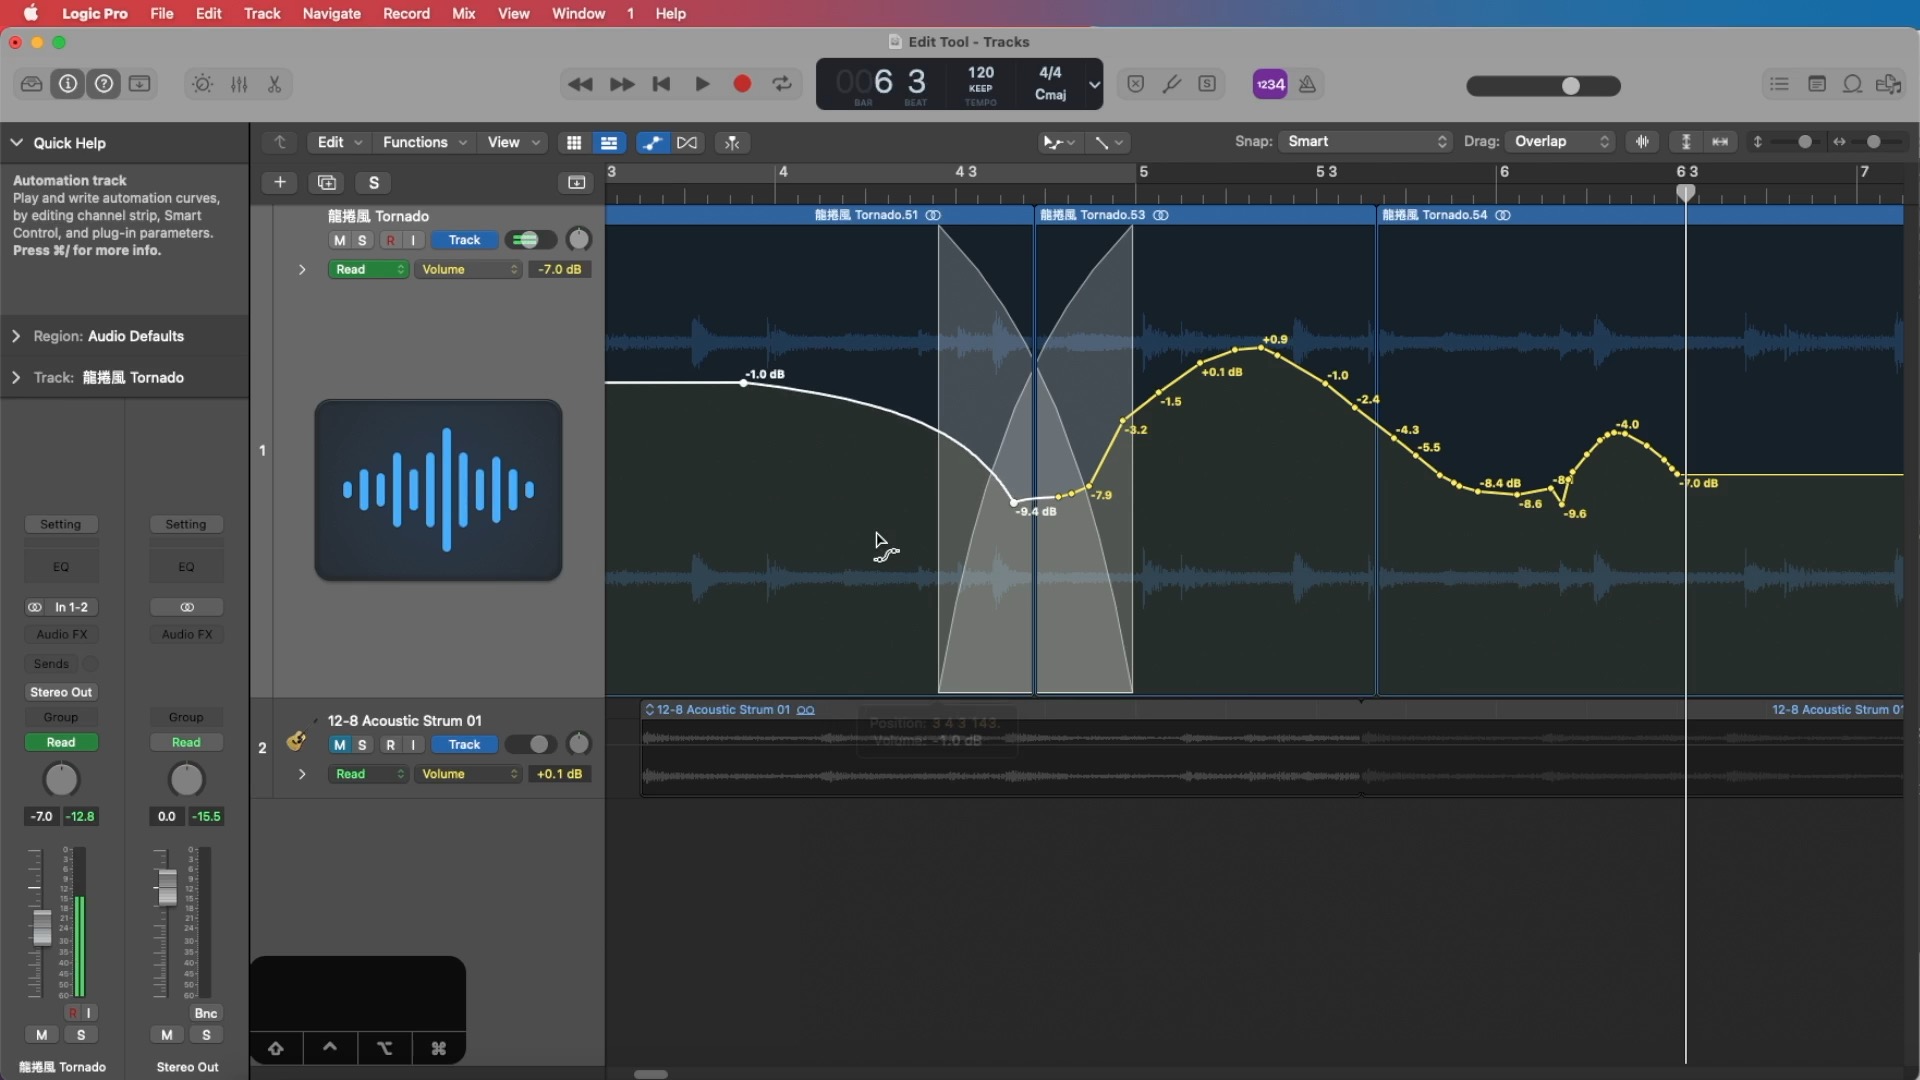1920x1080 pixels.
Task: Open the File menu
Action: click(x=161, y=13)
